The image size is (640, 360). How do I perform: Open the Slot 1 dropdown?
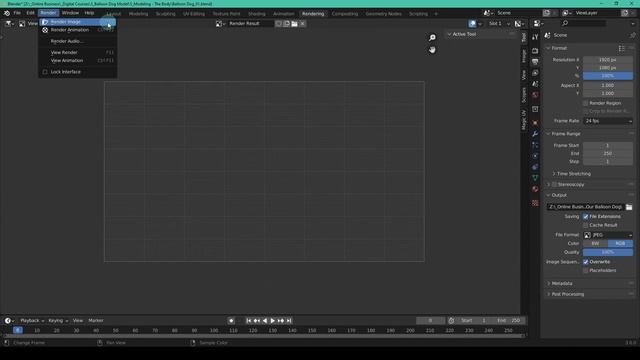click(498, 24)
